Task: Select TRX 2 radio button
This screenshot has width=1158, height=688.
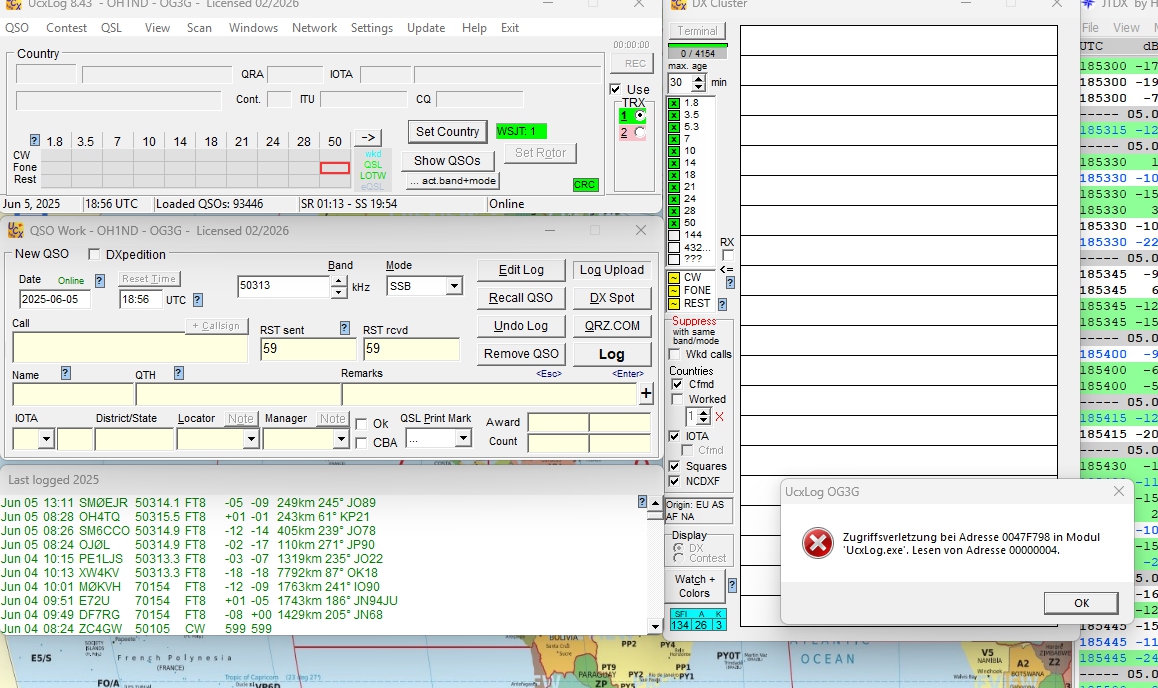Action: point(640,132)
